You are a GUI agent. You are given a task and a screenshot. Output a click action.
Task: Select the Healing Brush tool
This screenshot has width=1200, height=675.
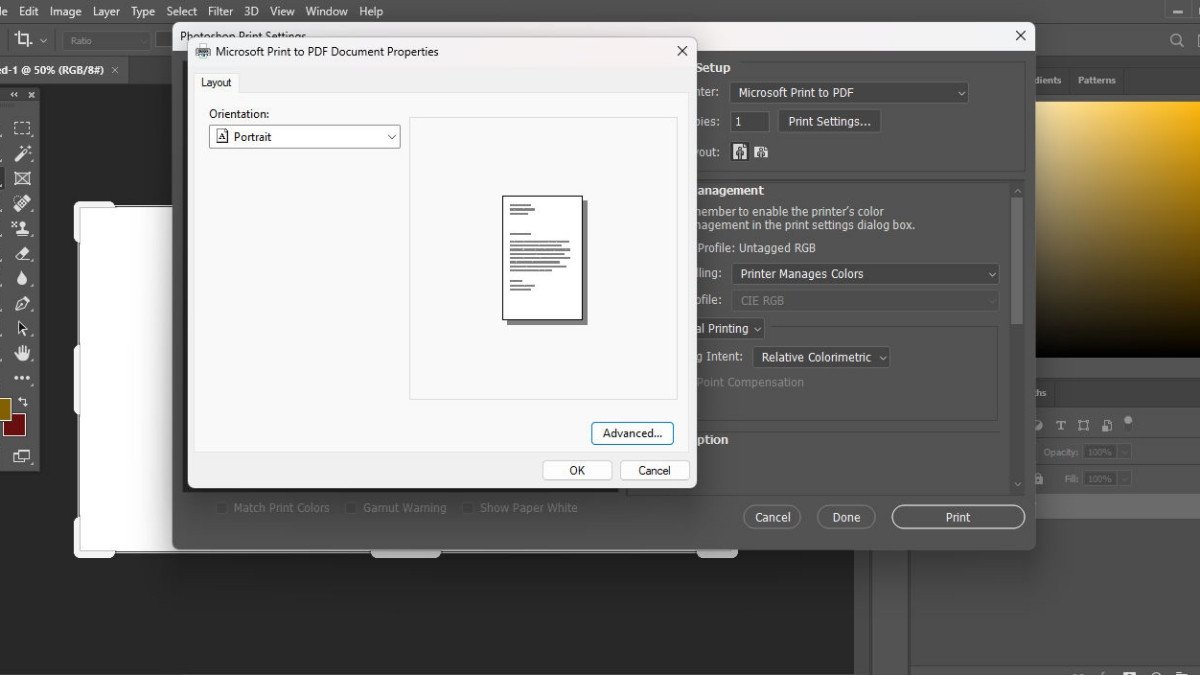pyautogui.click(x=22, y=201)
